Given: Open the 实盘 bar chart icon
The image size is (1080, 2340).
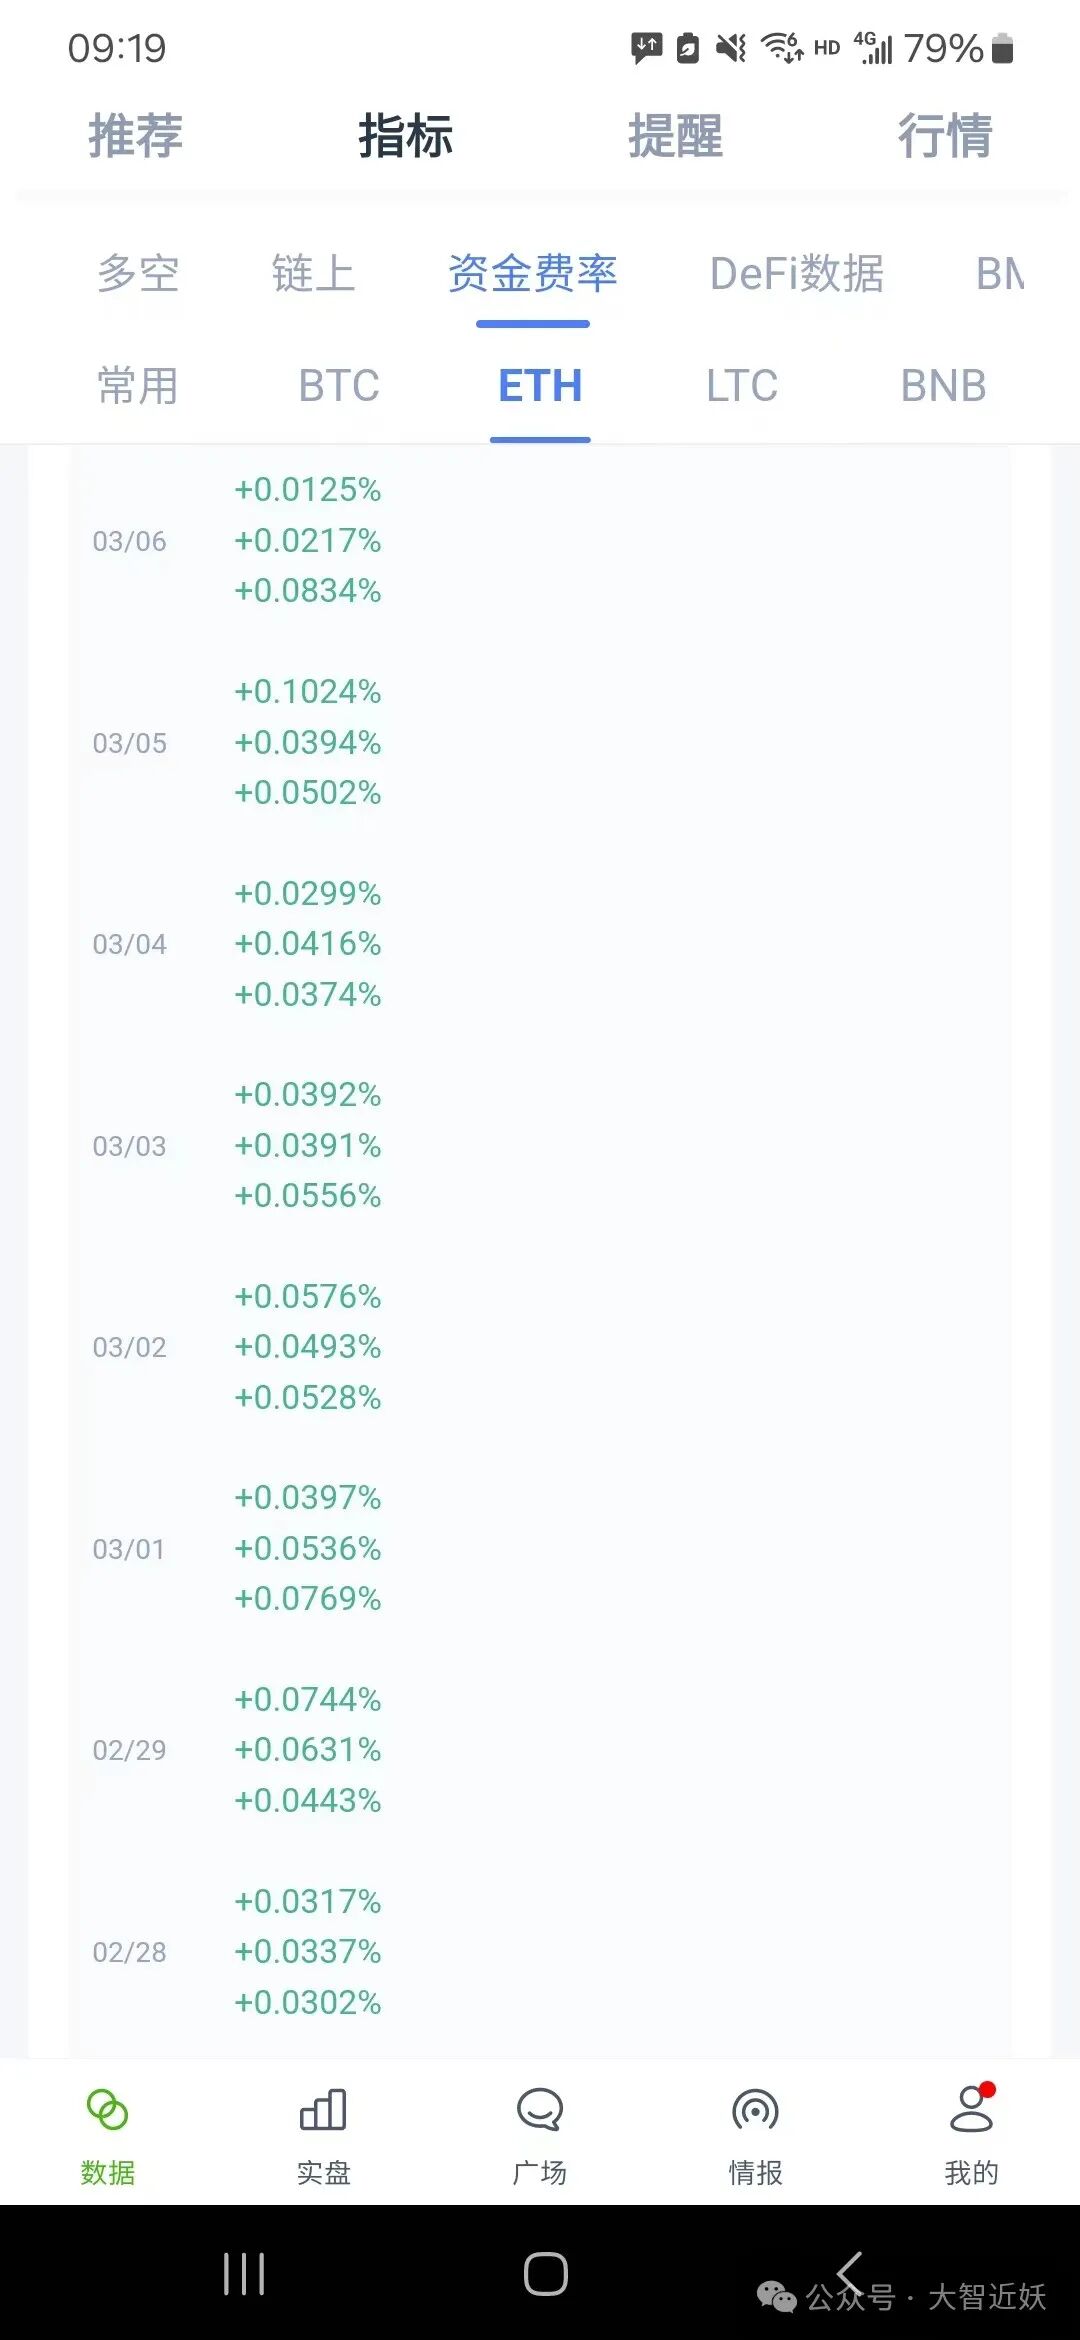Looking at the screenshot, I should pos(323,2111).
